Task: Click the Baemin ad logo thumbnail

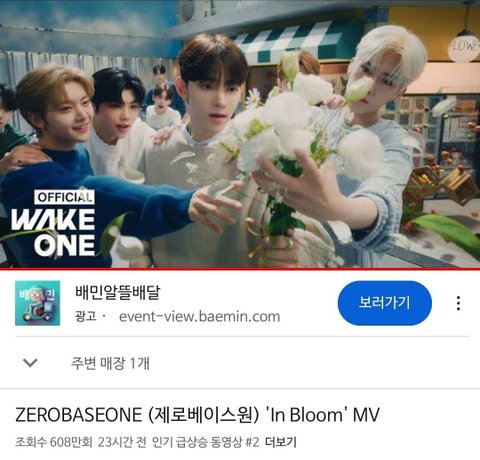Action: (x=38, y=303)
